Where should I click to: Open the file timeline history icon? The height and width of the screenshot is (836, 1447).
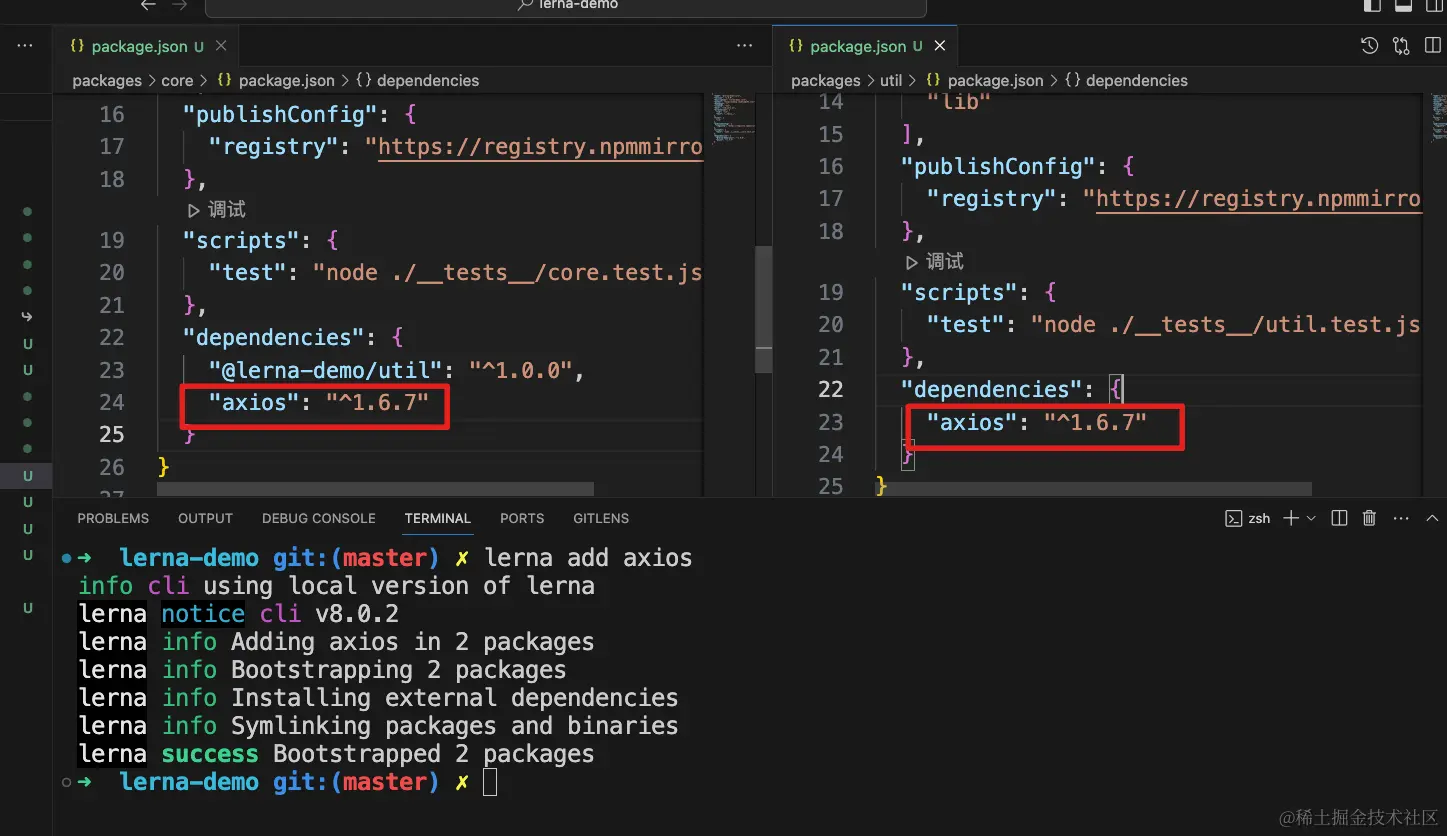(1370, 46)
